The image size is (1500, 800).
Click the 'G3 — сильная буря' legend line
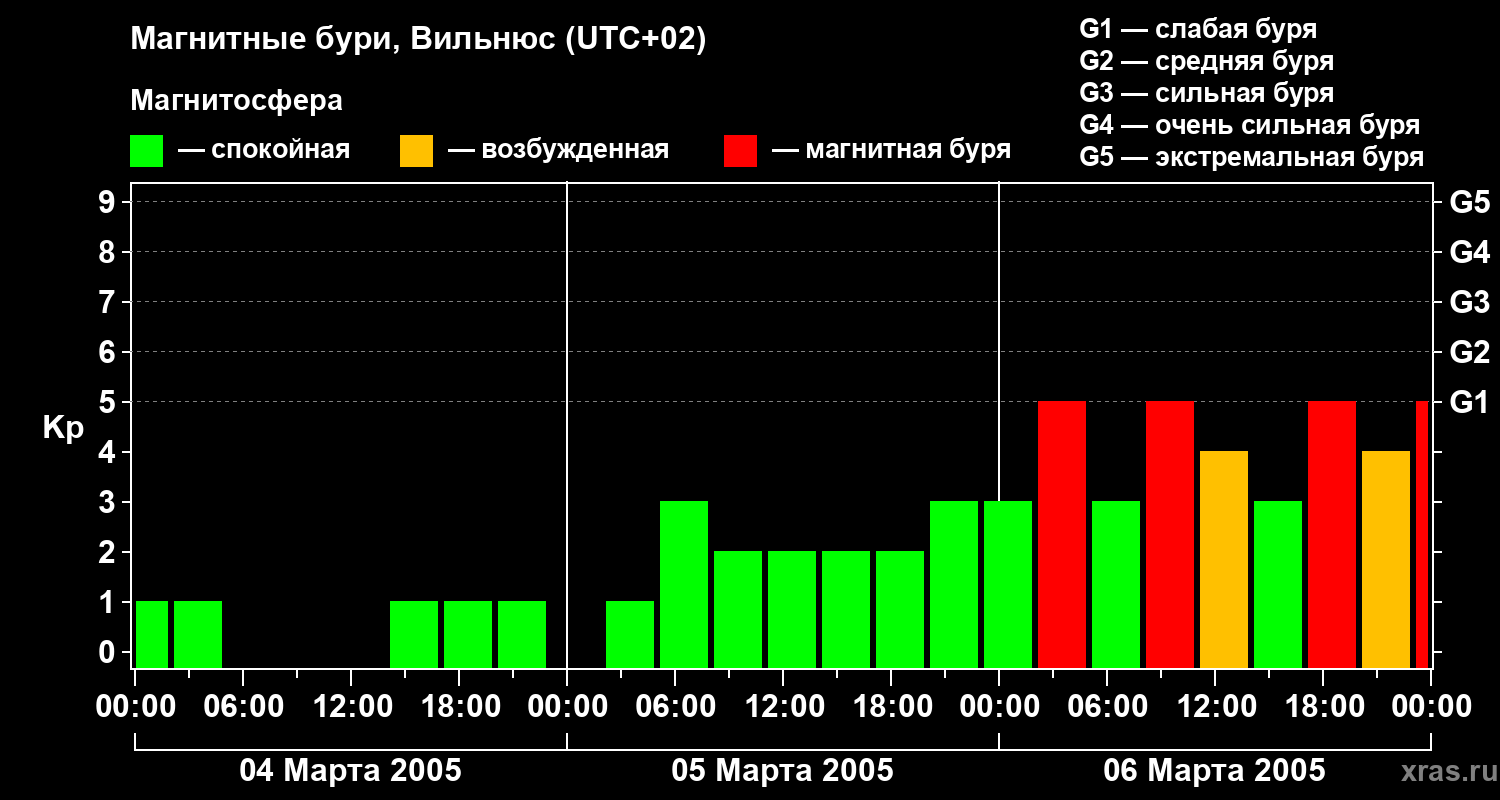1207,93
